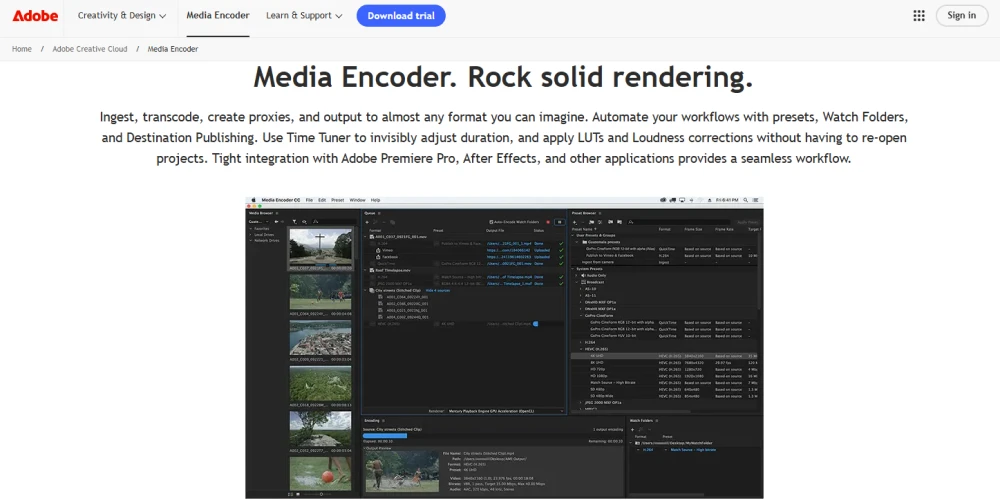Click the red Stop Queue button
The width and height of the screenshot is (1000, 504).
tap(548, 222)
